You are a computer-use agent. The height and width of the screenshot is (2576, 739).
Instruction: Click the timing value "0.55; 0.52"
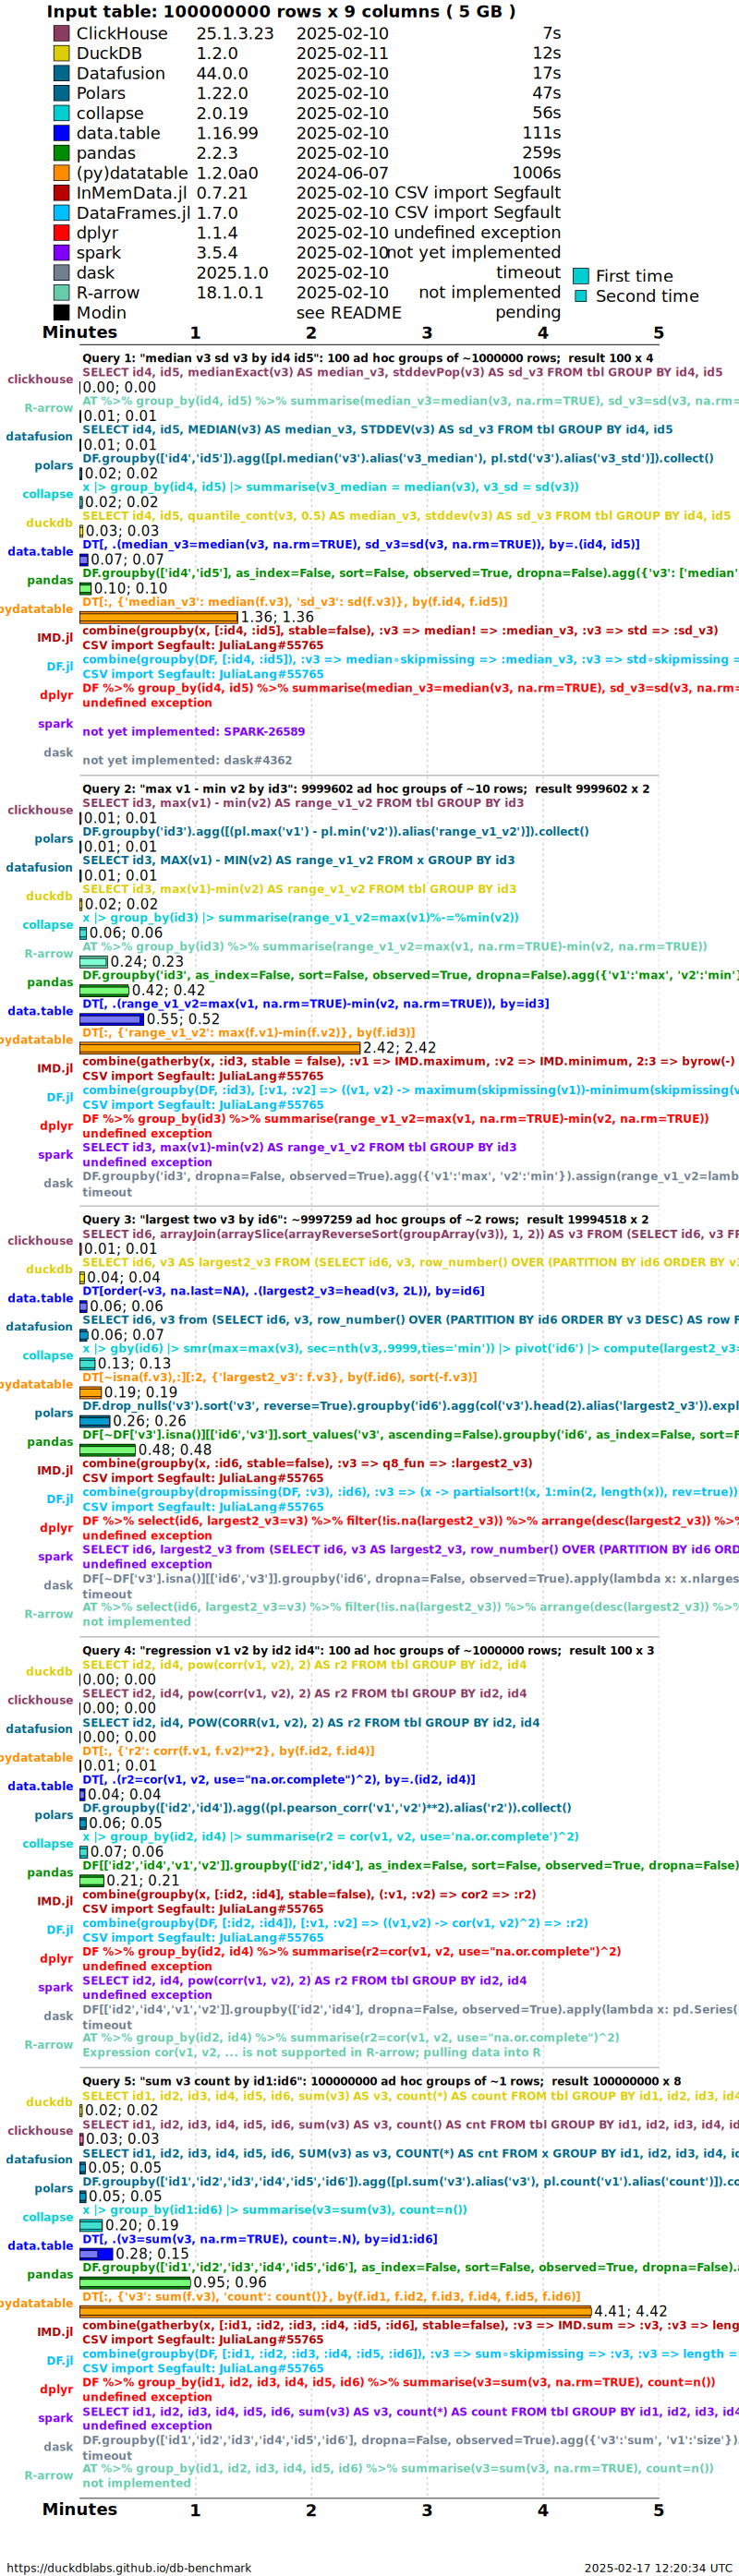(183, 1019)
